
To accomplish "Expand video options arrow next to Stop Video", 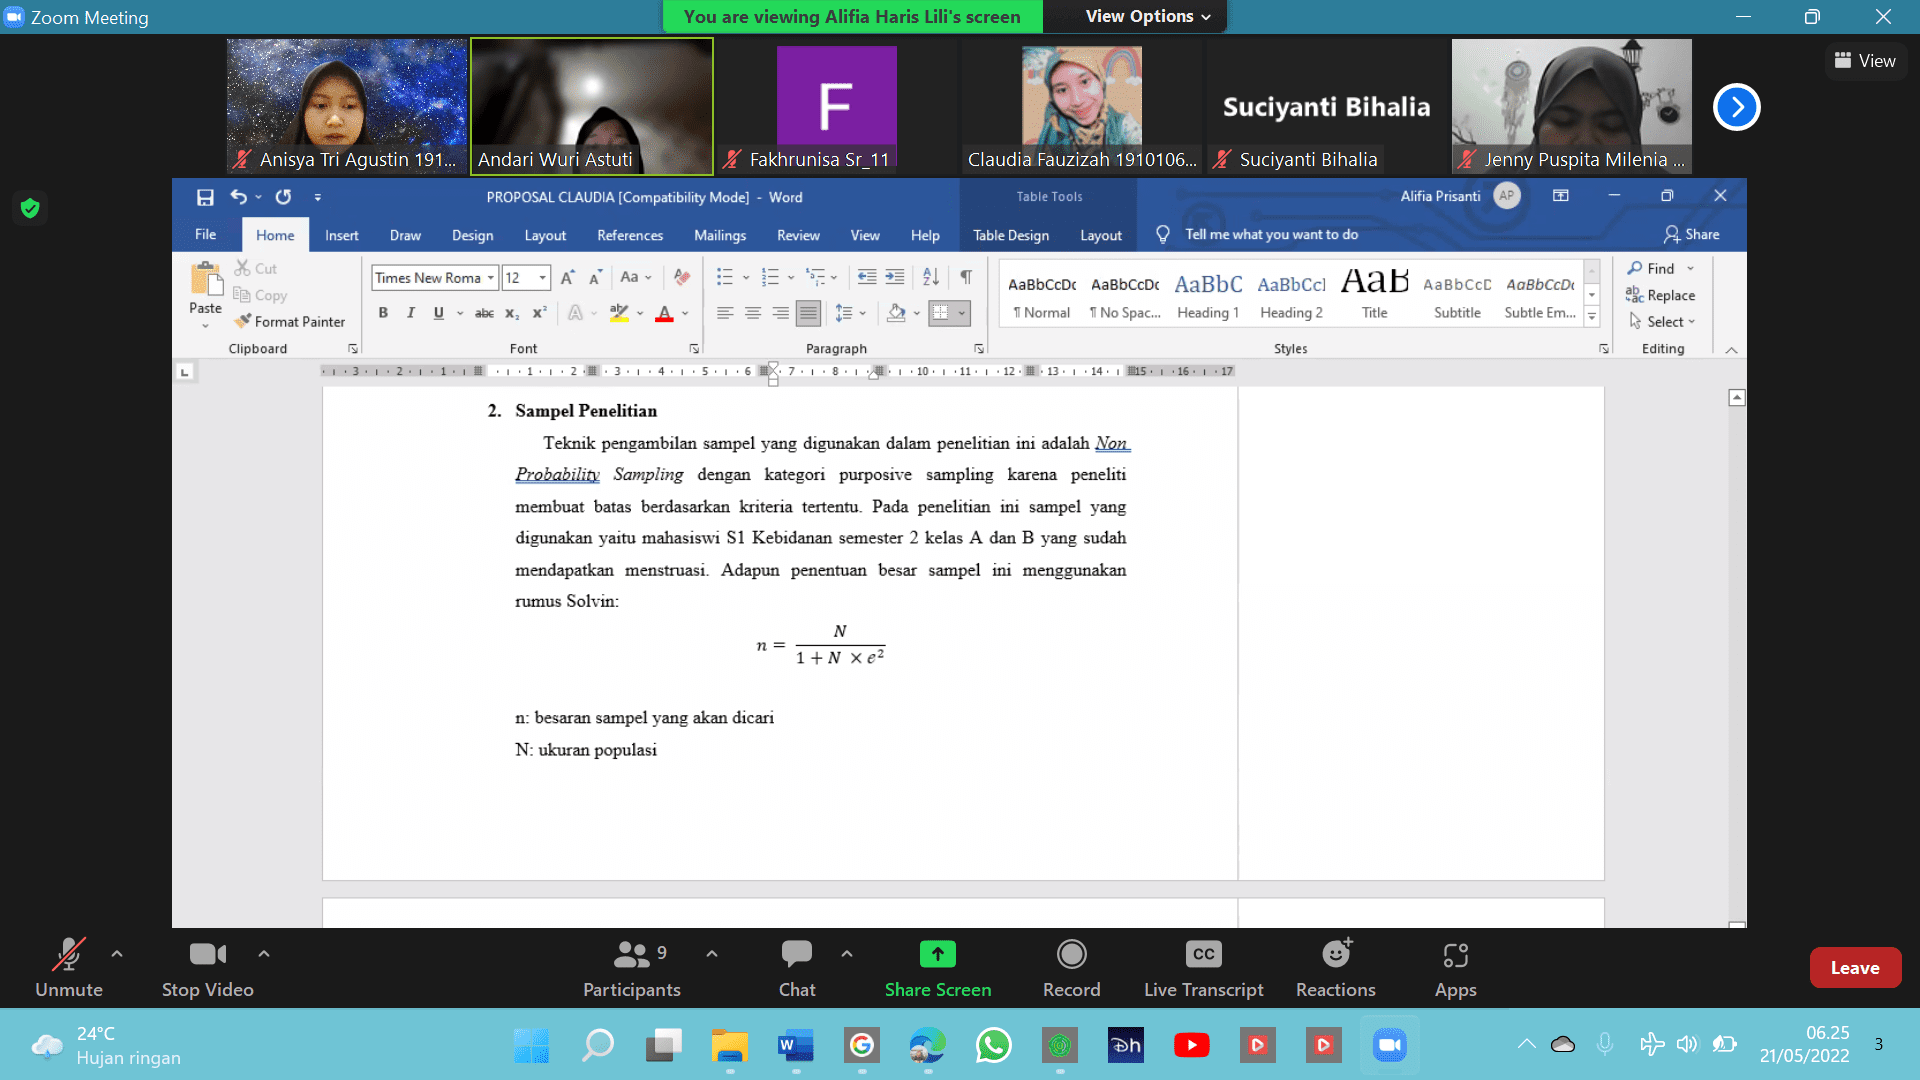I will [x=264, y=954].
